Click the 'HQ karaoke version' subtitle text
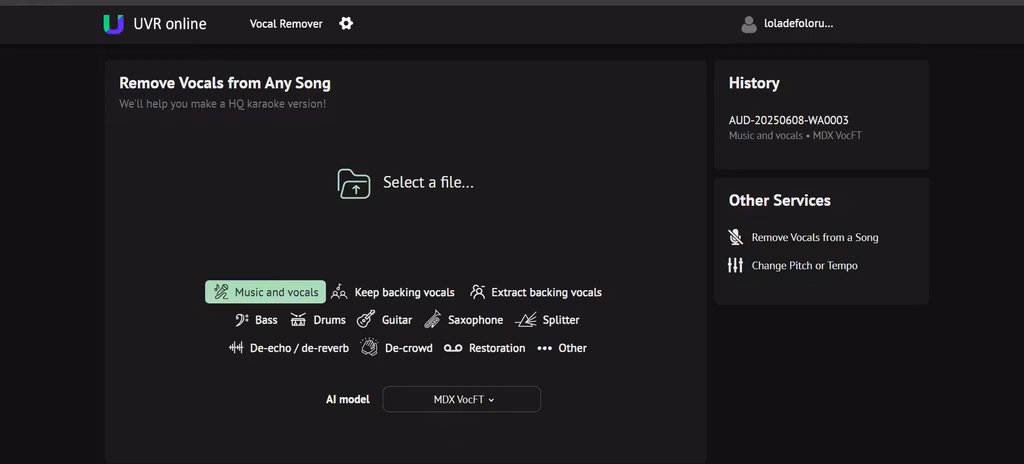 277,103
